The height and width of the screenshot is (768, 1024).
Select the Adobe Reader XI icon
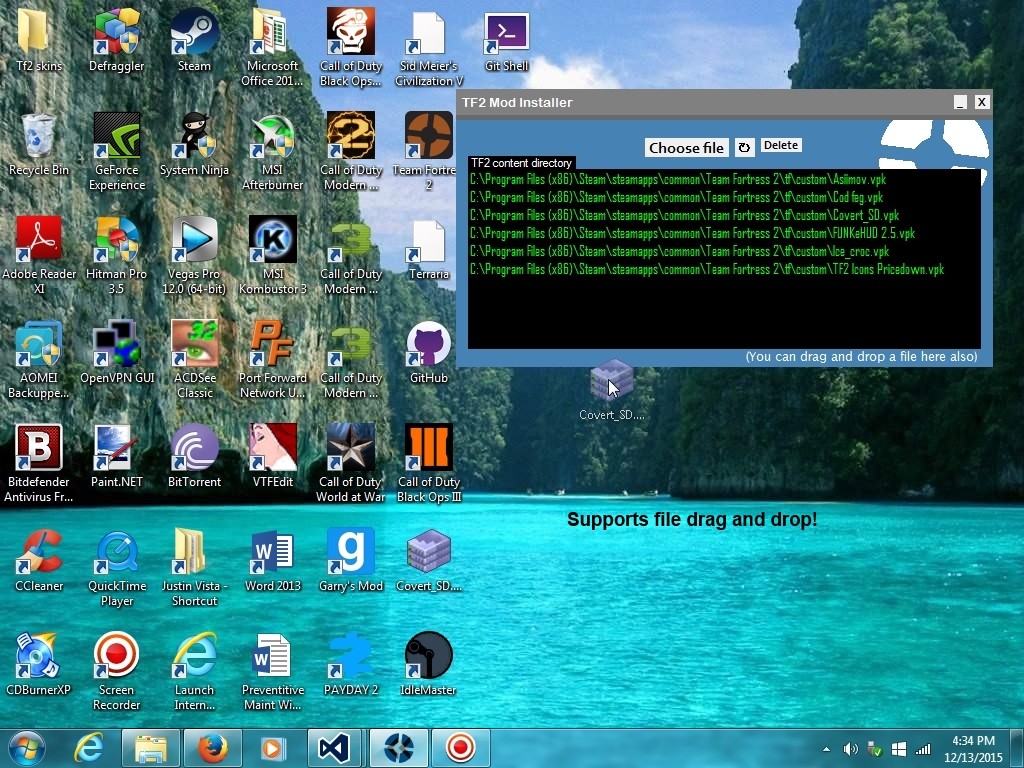coord(39,255)
